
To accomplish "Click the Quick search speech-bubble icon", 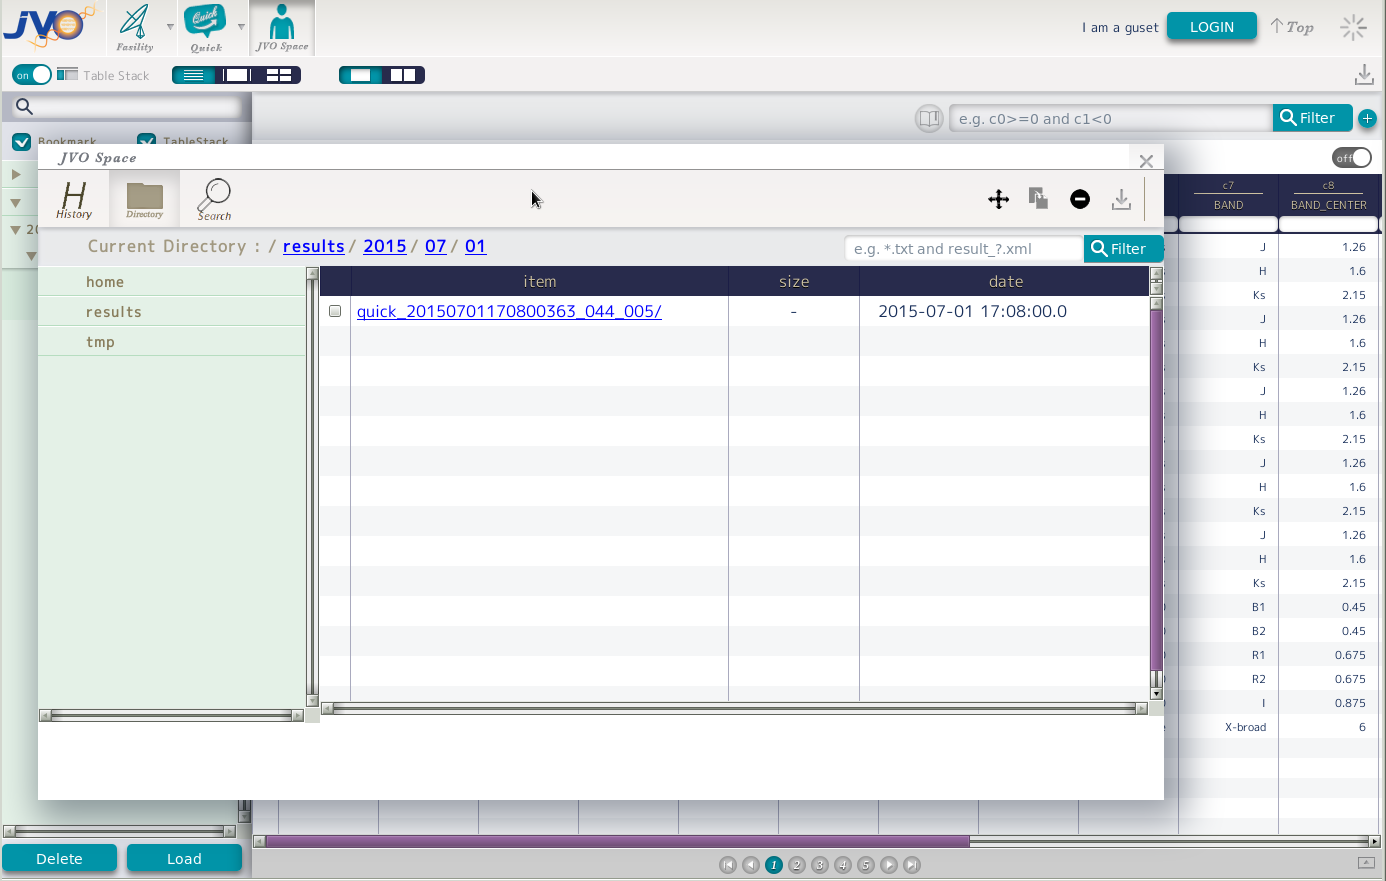I will pos(206,27).
